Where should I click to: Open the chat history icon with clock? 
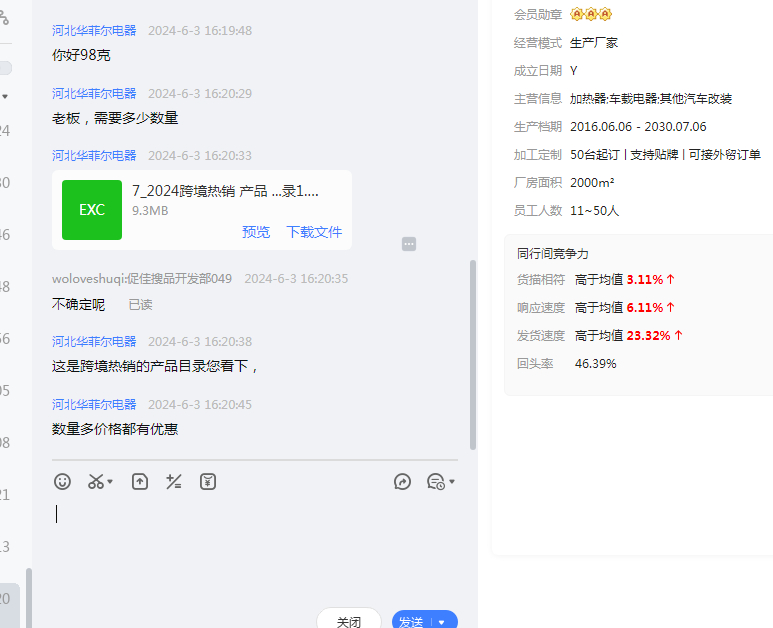[x=435, y=482]
